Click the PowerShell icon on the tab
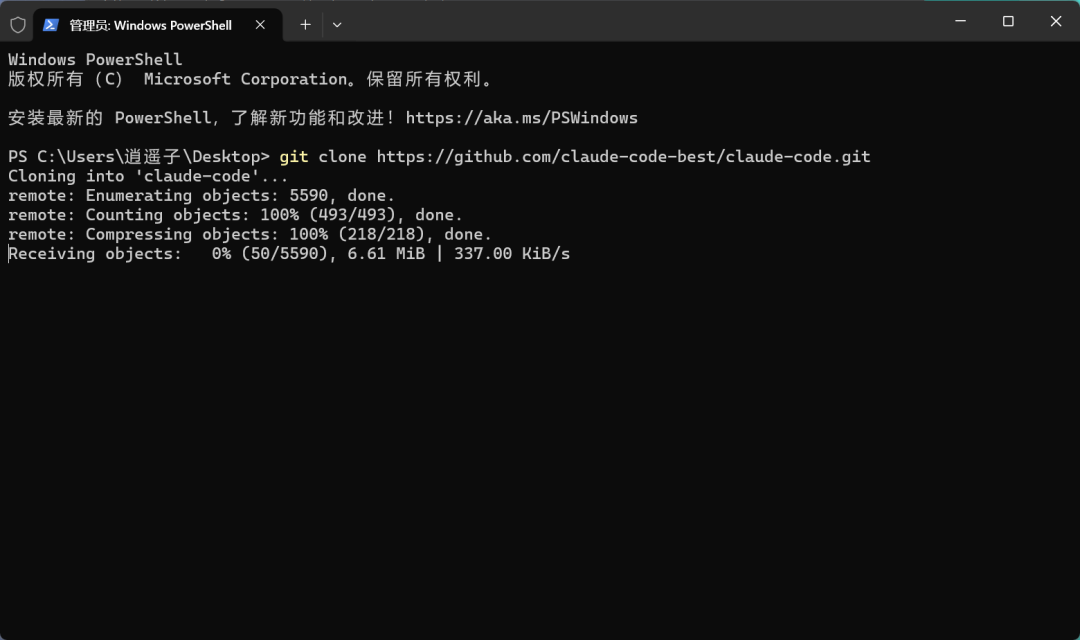 tap(50, 25)
